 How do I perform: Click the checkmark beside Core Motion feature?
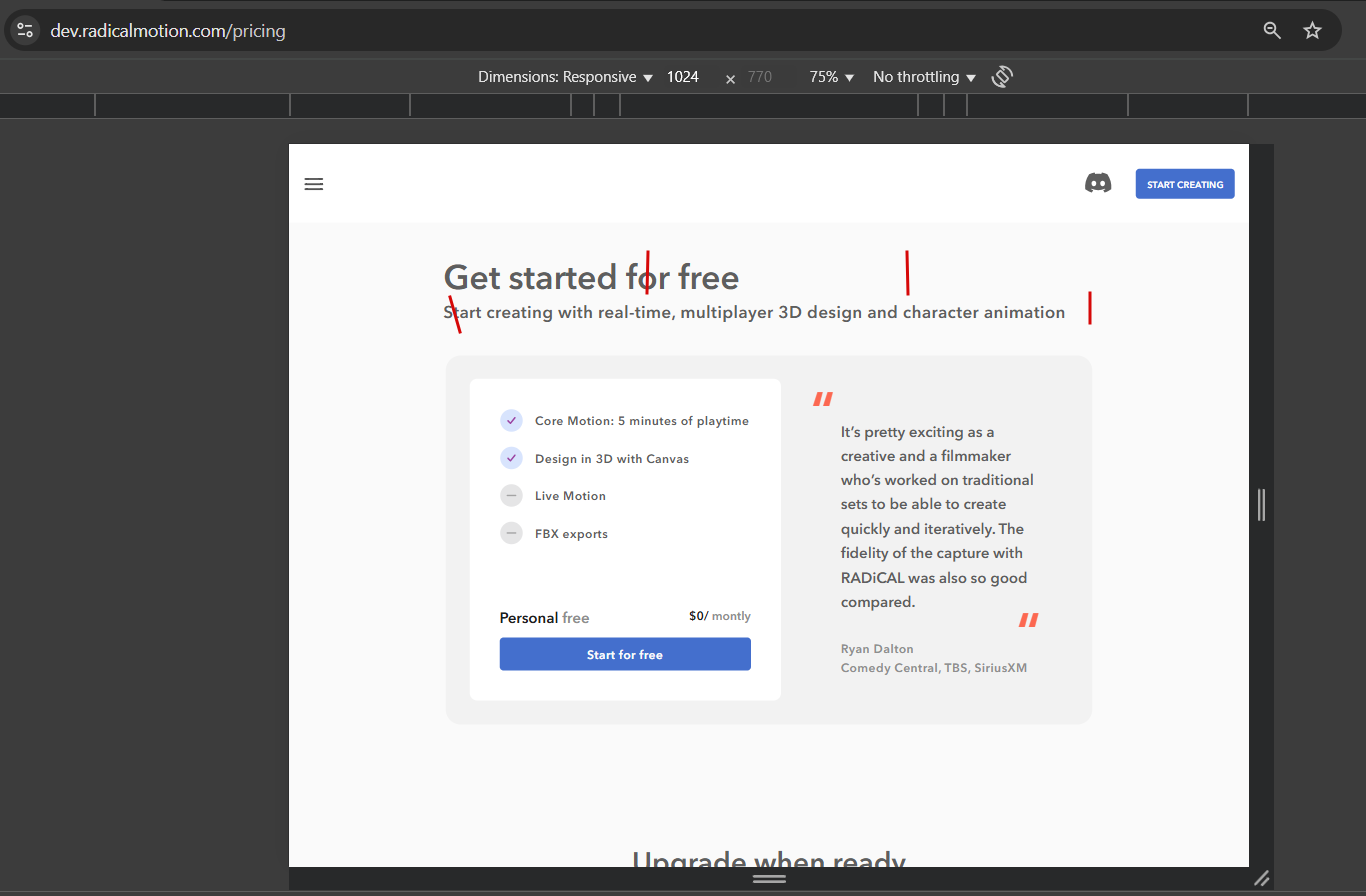coord(511,421)
